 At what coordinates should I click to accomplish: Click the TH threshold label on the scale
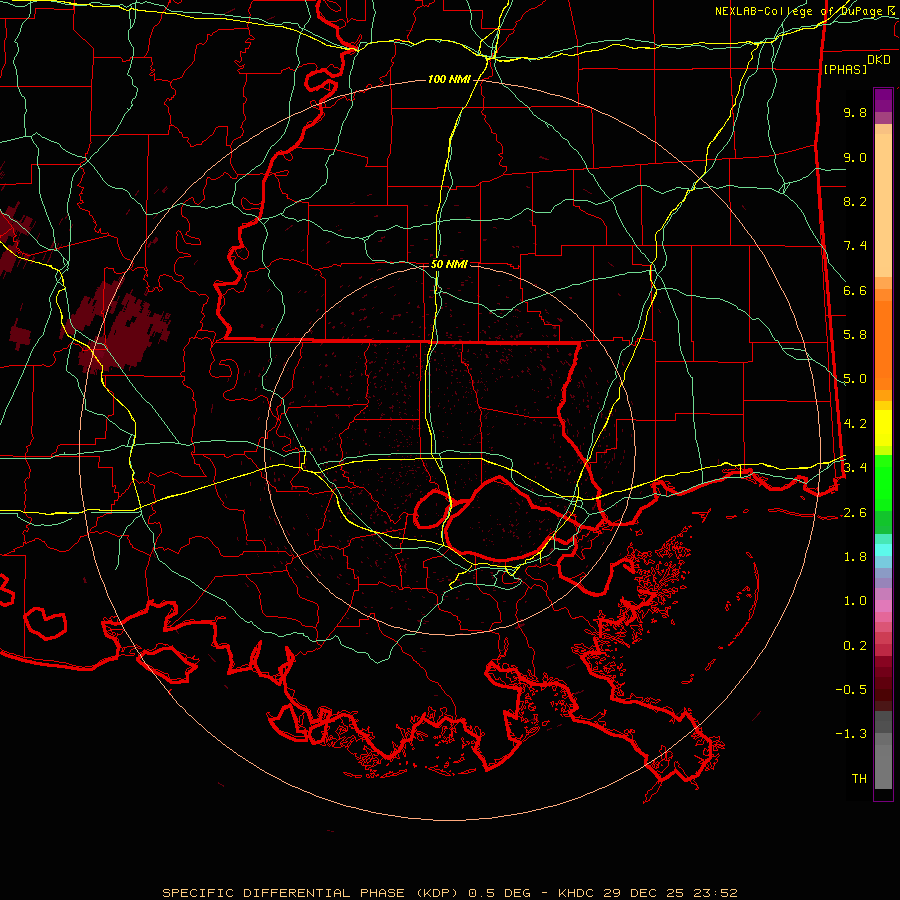[859, 779]
